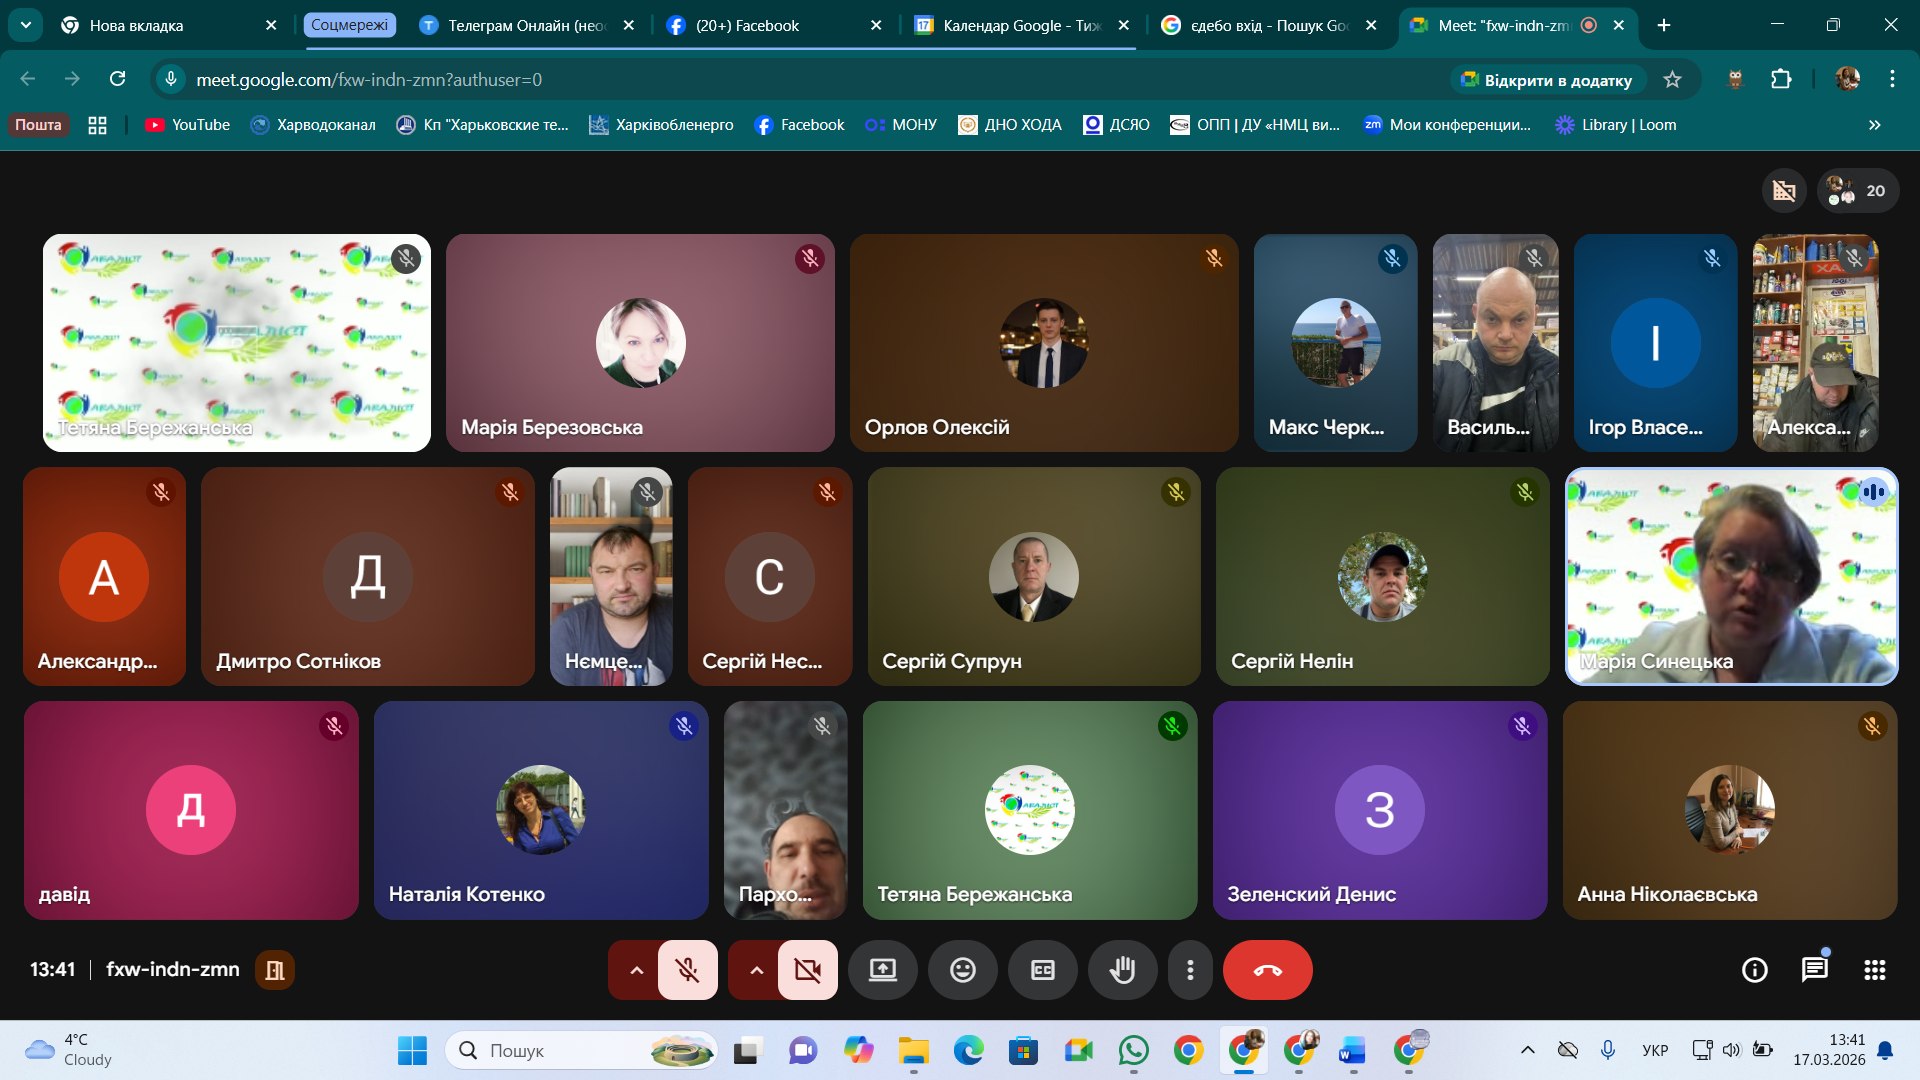Select Марія Синецька video tile
The image size is (1920, 1080).
click(x=1731, y=577)
